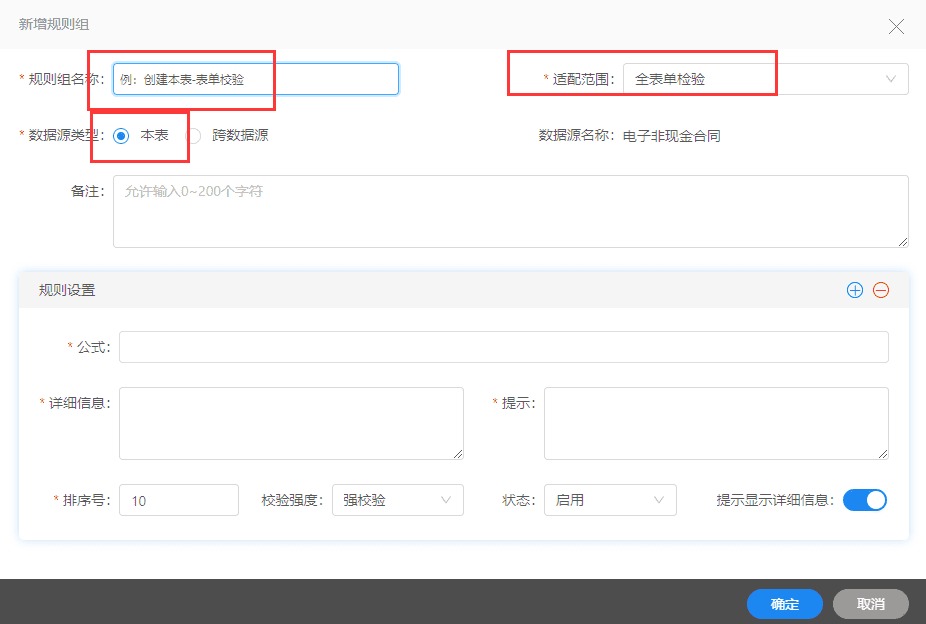Click the 电子非现金合同 data source name
Screen dimensions: 926x624
point(671,136)
